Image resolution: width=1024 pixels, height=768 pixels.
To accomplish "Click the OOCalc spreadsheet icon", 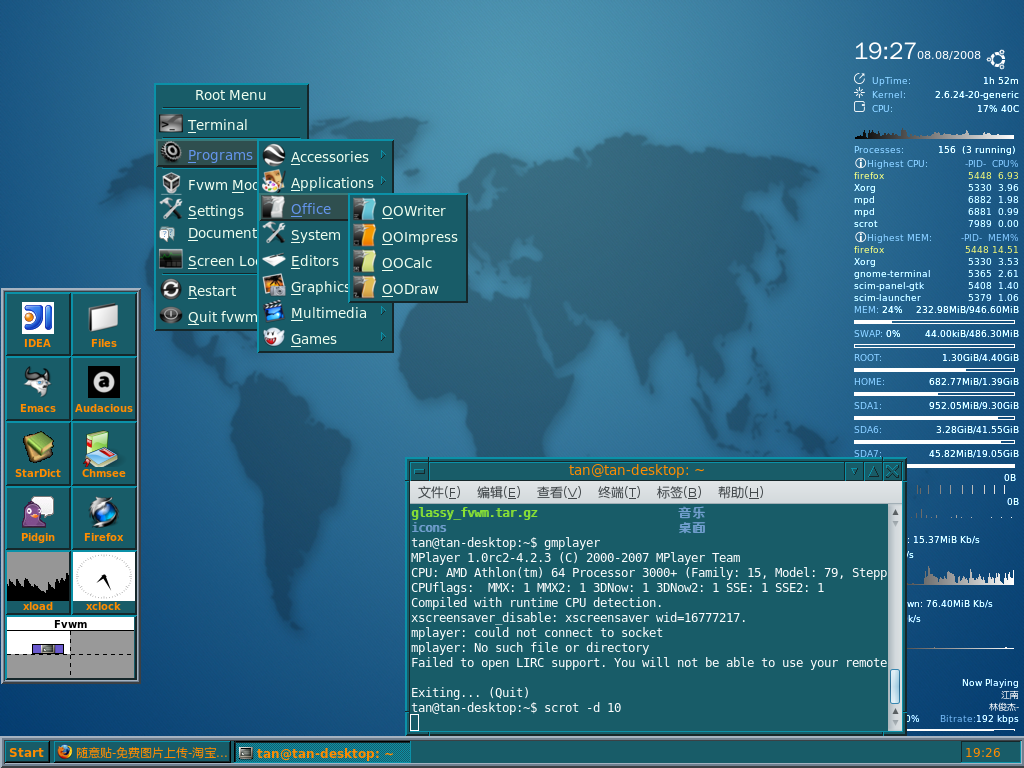I will [364, 262].
